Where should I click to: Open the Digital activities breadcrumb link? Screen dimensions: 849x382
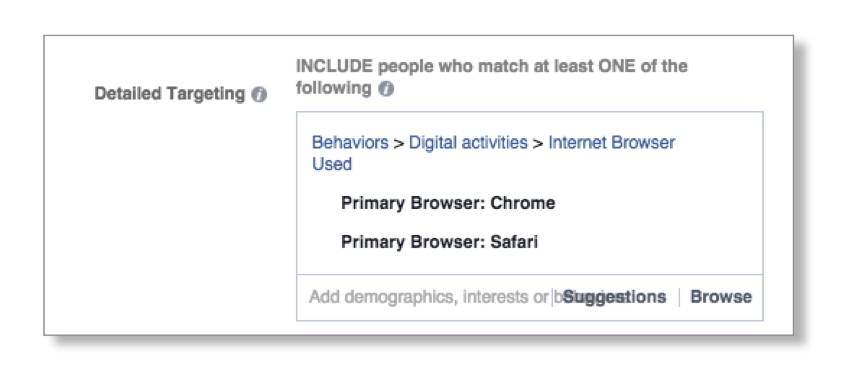468,143
